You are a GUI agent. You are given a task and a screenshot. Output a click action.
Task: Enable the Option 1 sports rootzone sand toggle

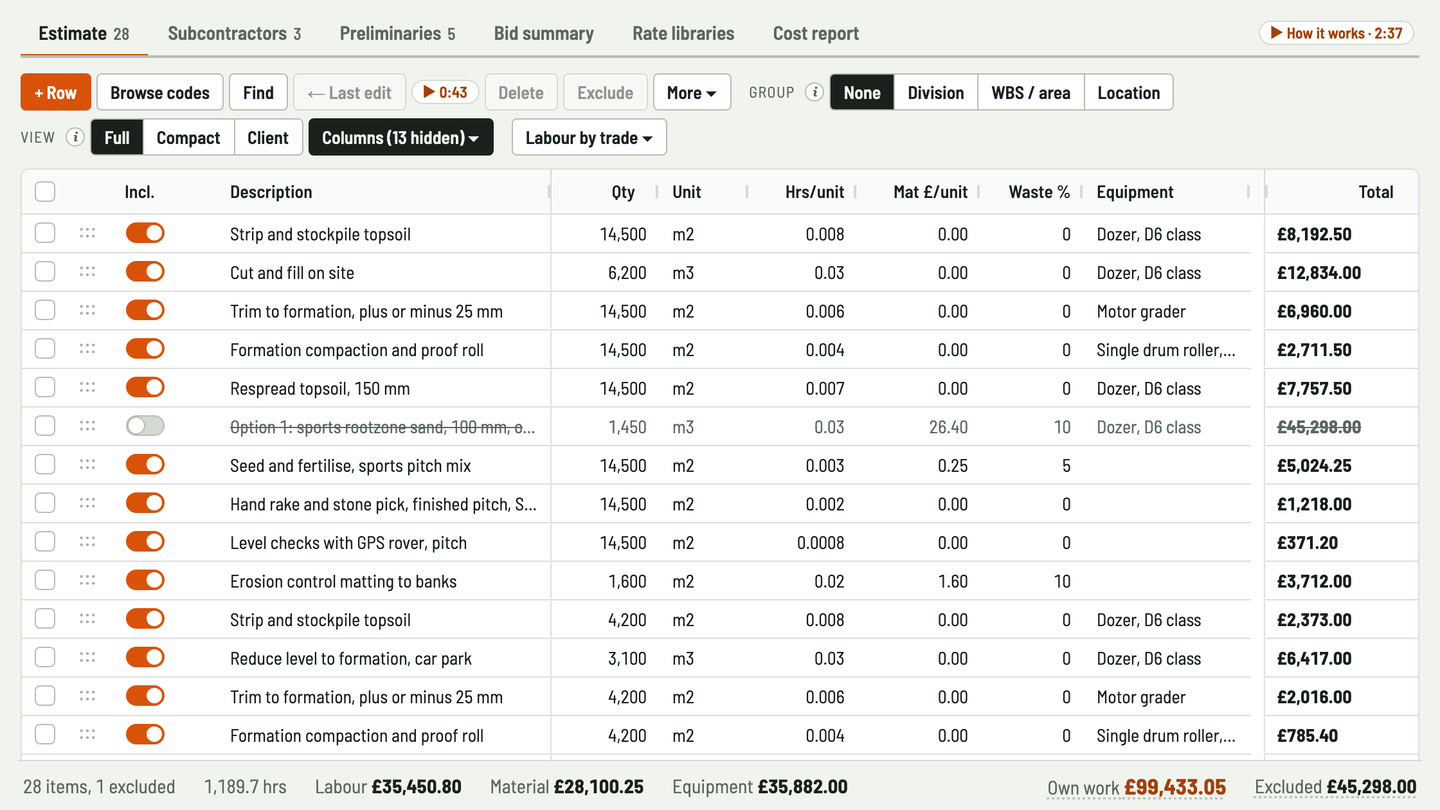click(145, 426)
